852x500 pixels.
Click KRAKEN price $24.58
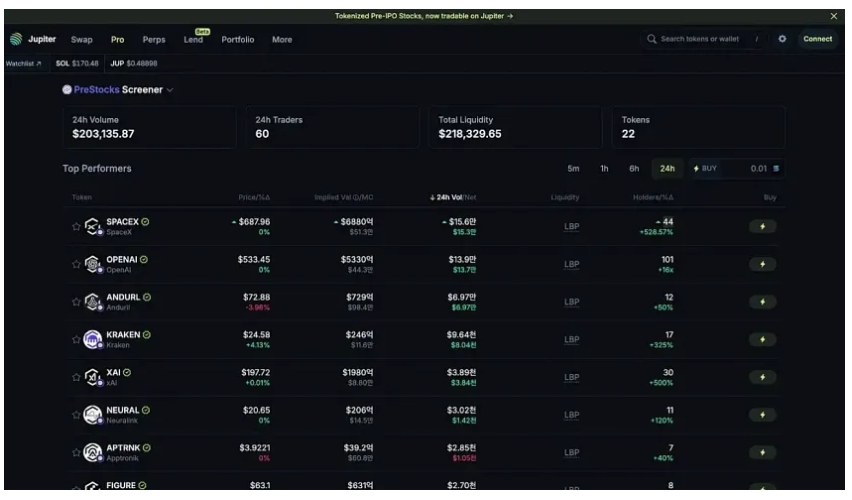click(256, 335)
